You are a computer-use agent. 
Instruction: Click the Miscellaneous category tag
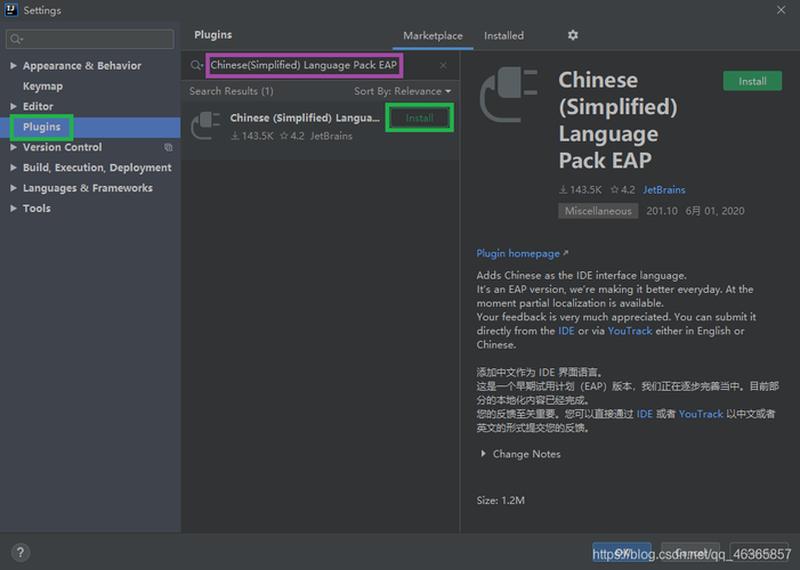click(x=598, y=211)
